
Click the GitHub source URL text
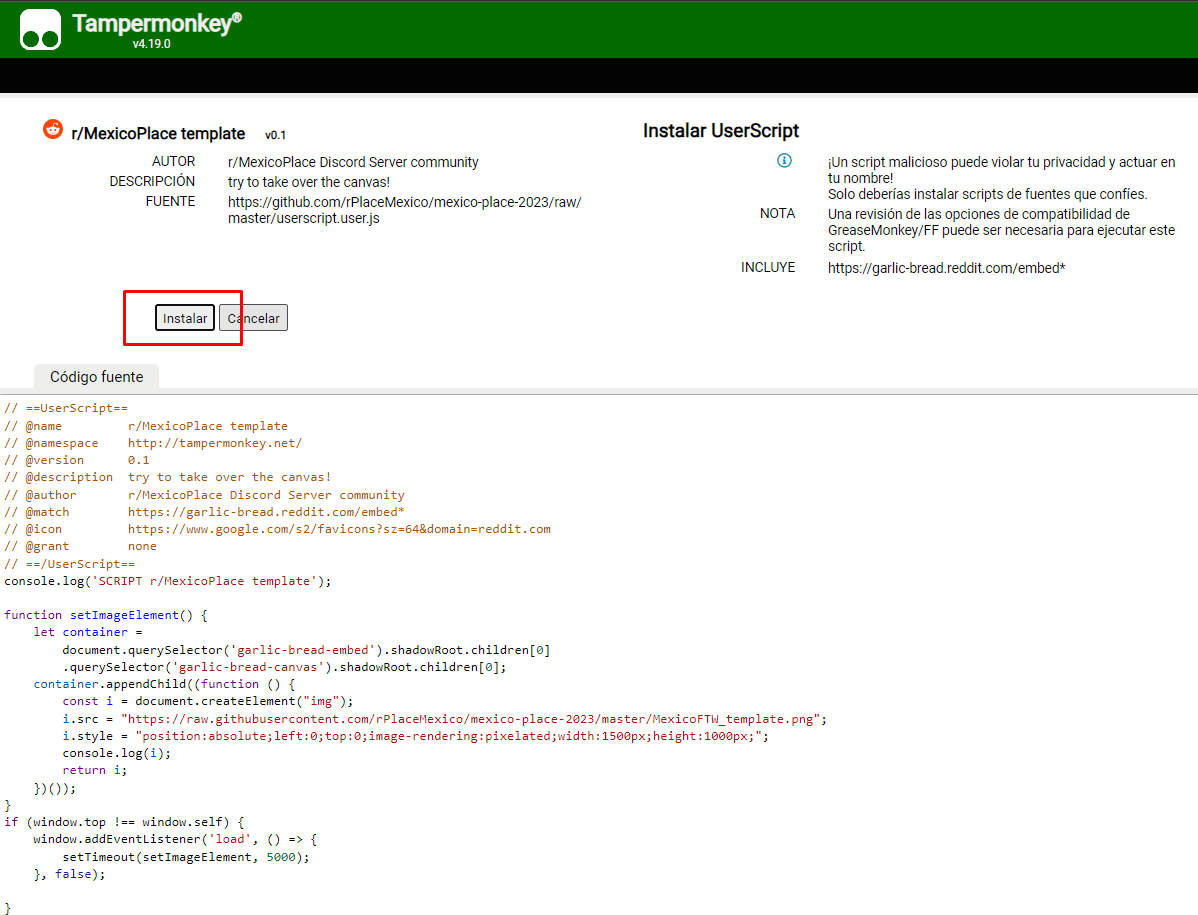(404, 210)
